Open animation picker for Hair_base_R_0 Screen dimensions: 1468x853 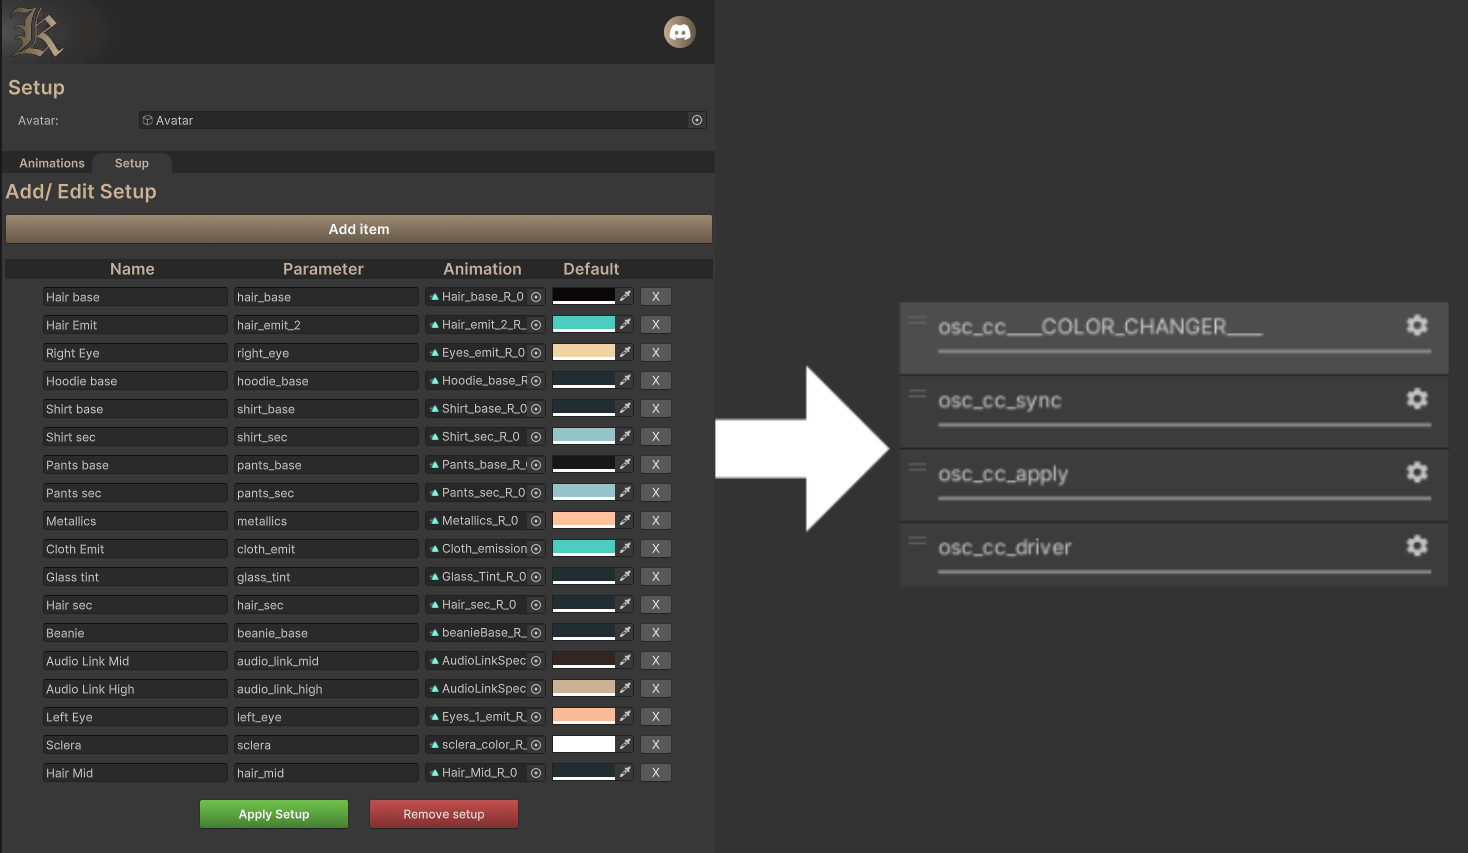[536, 297]
